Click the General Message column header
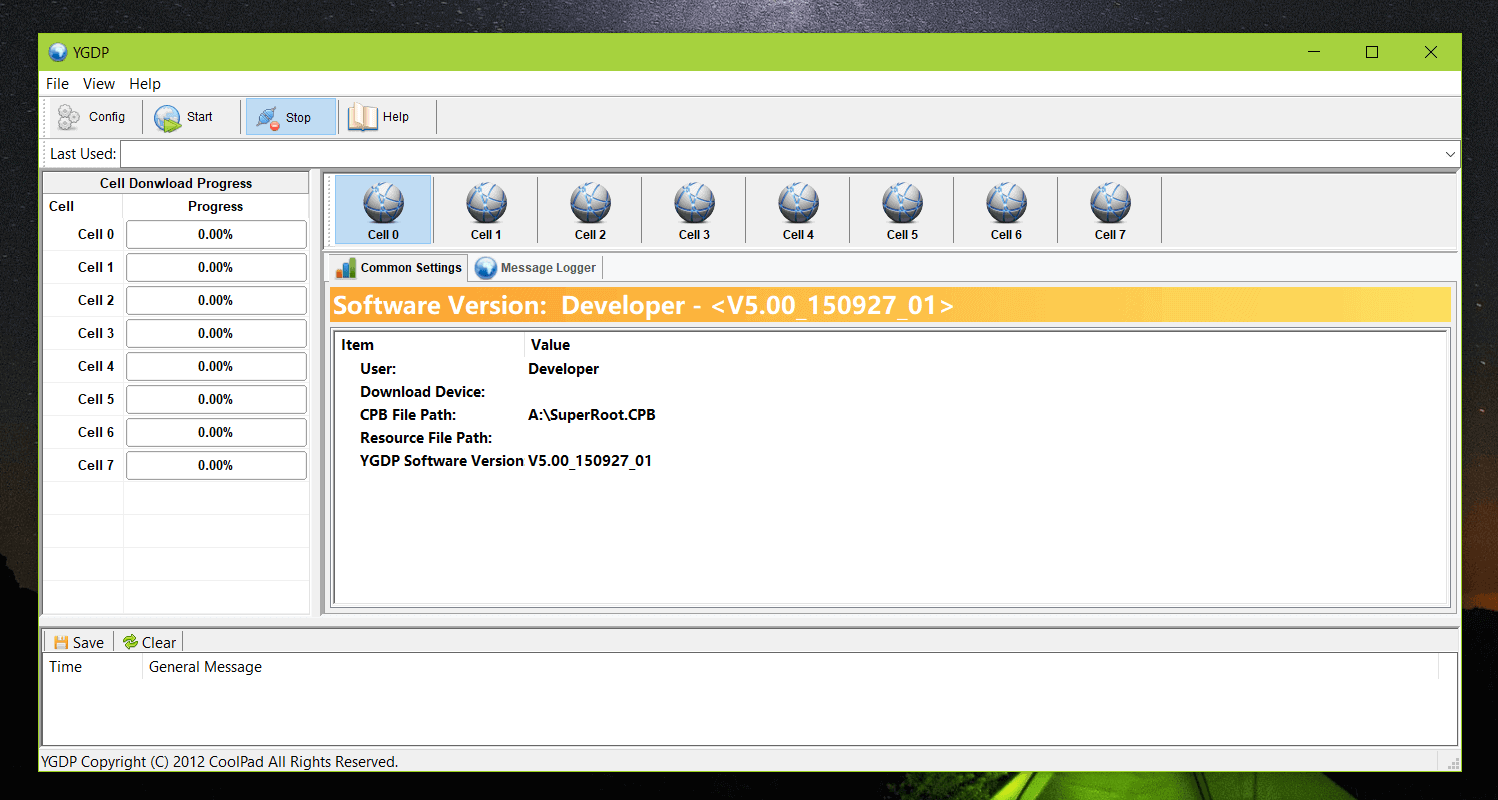 205,667
